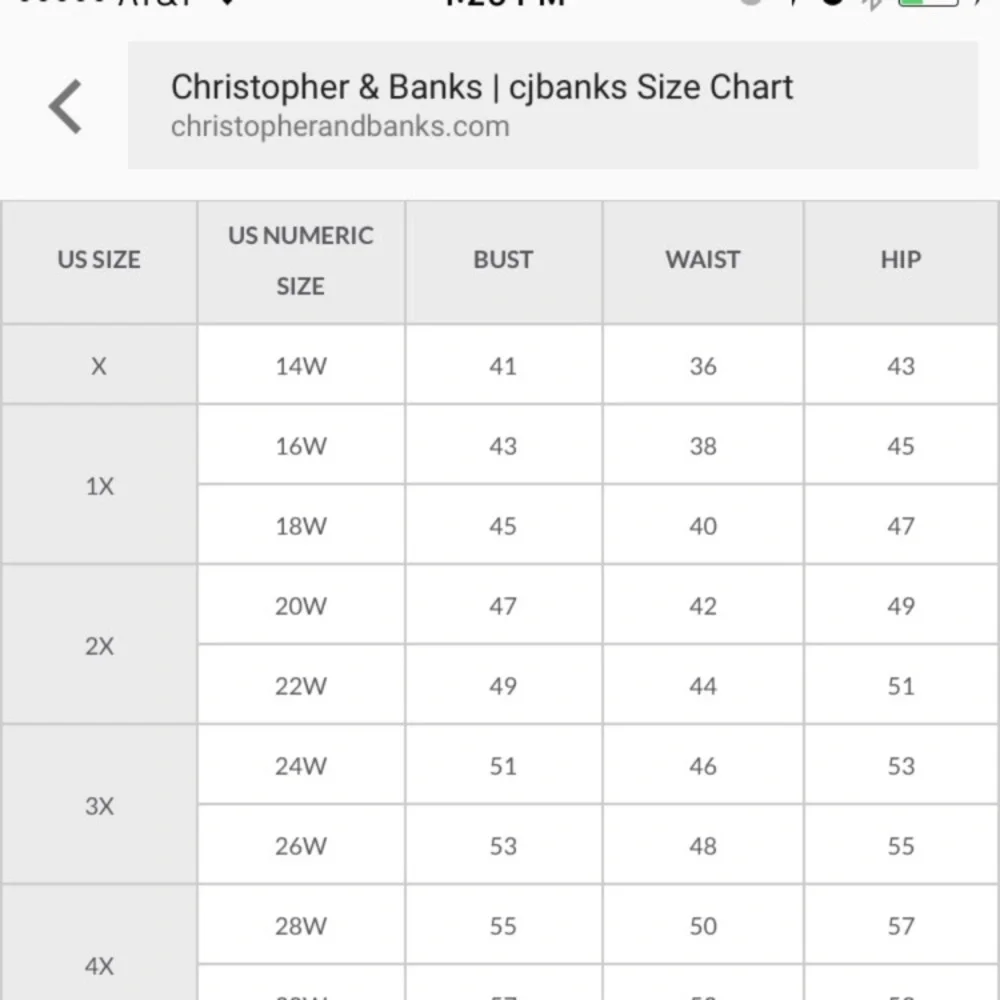Select the 3X size row label
The height and width of the screenshot is (1000, 1000).
(99, 806)
